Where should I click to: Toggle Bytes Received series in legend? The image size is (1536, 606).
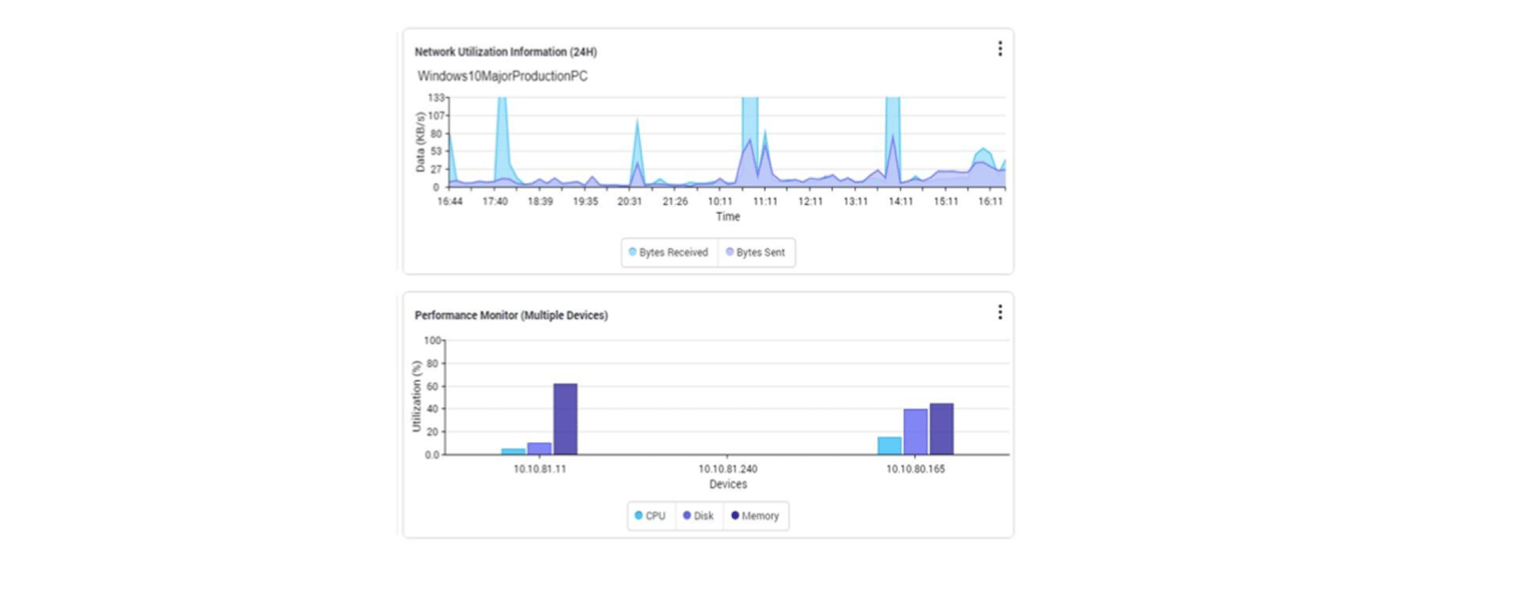pyautogui.click(x=668, y=253)
